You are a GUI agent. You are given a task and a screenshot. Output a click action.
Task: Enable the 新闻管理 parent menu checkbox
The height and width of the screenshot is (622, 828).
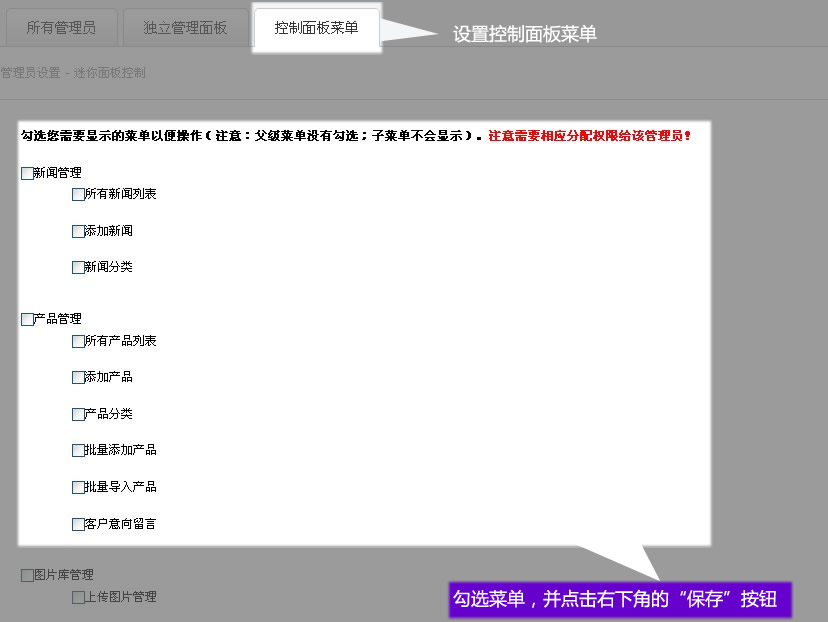27,174
